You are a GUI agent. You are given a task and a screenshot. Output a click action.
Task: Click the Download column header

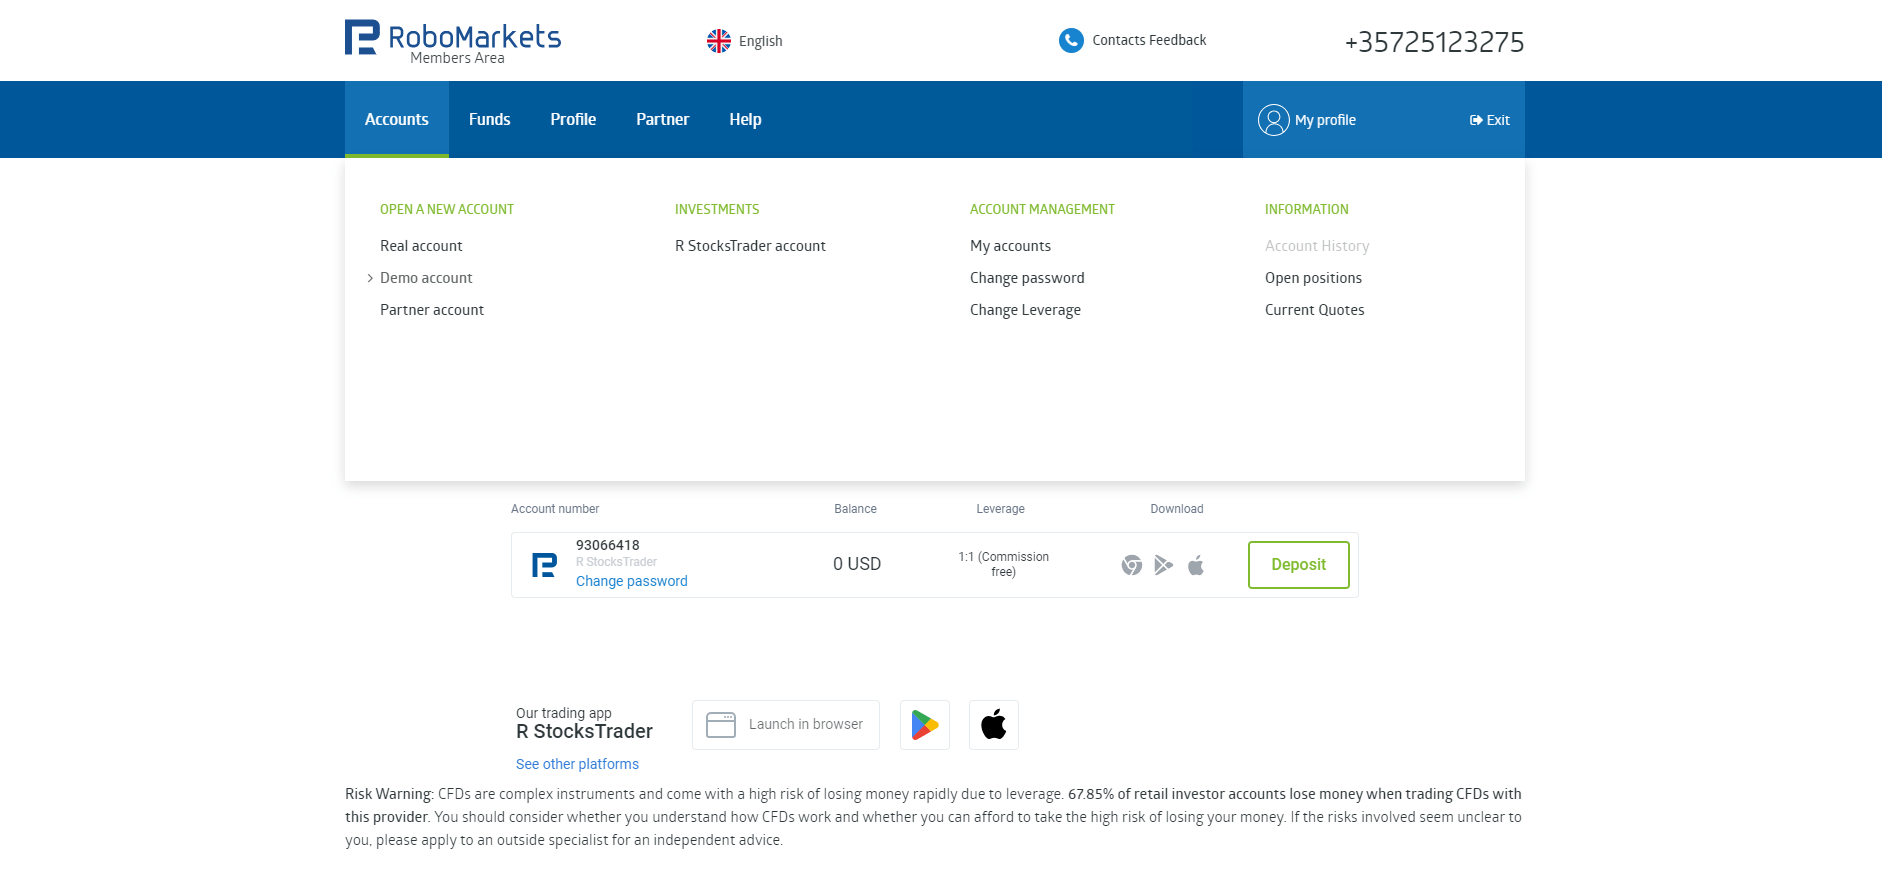(x=1176, y=509)
